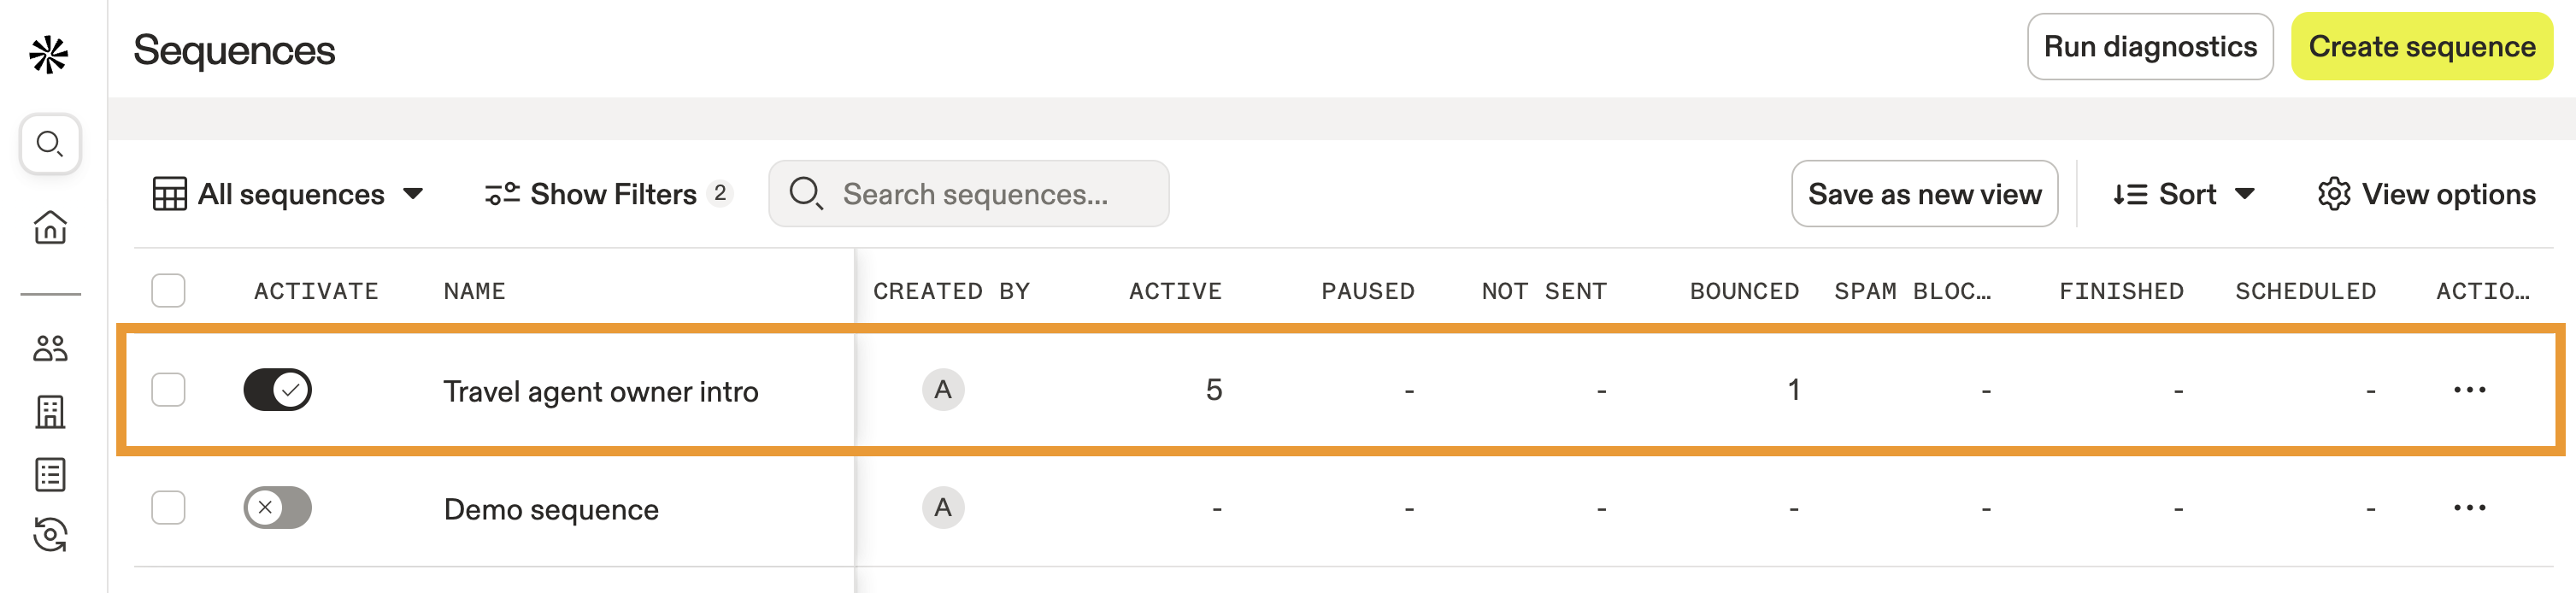Open the Lists sidebar icon
This screenshot has height=593, width=2576.
pos(50,474)
